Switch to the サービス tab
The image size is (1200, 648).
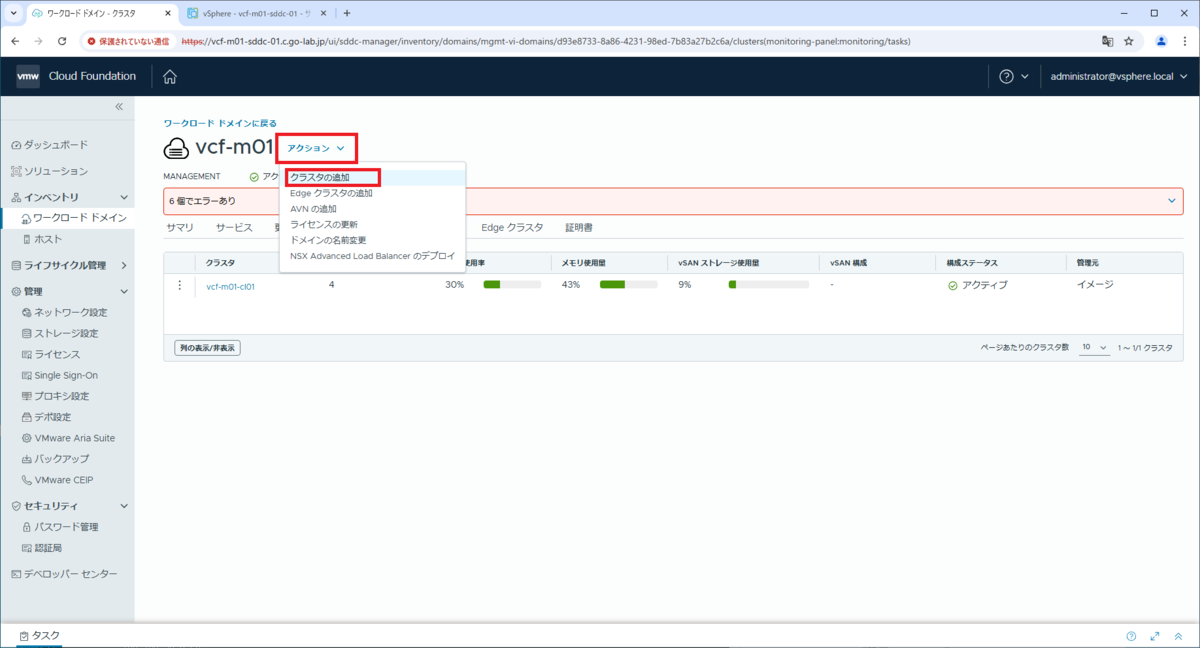point(234,228)
